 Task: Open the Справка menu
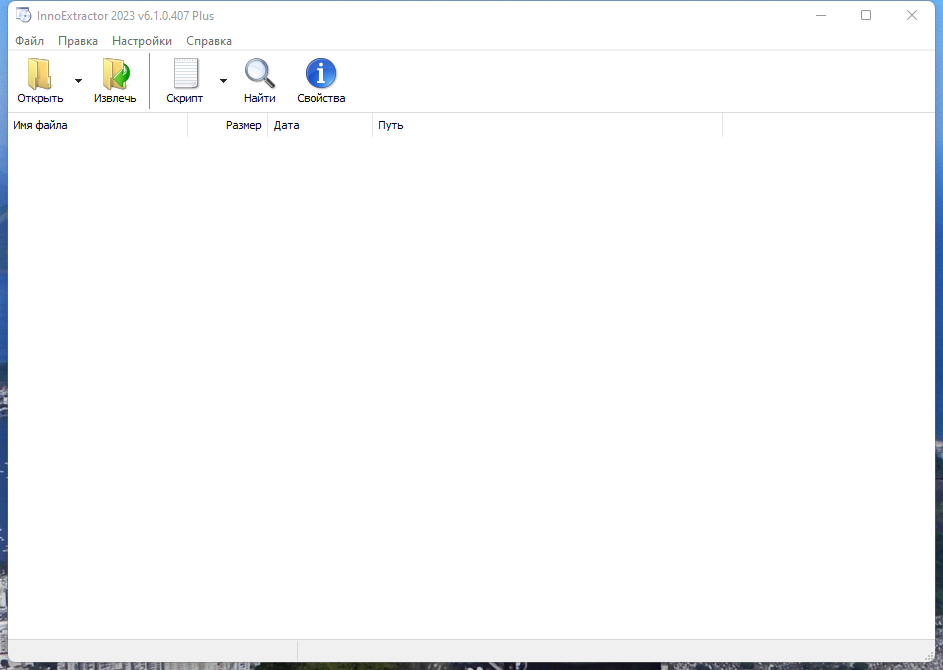[209, 41]
